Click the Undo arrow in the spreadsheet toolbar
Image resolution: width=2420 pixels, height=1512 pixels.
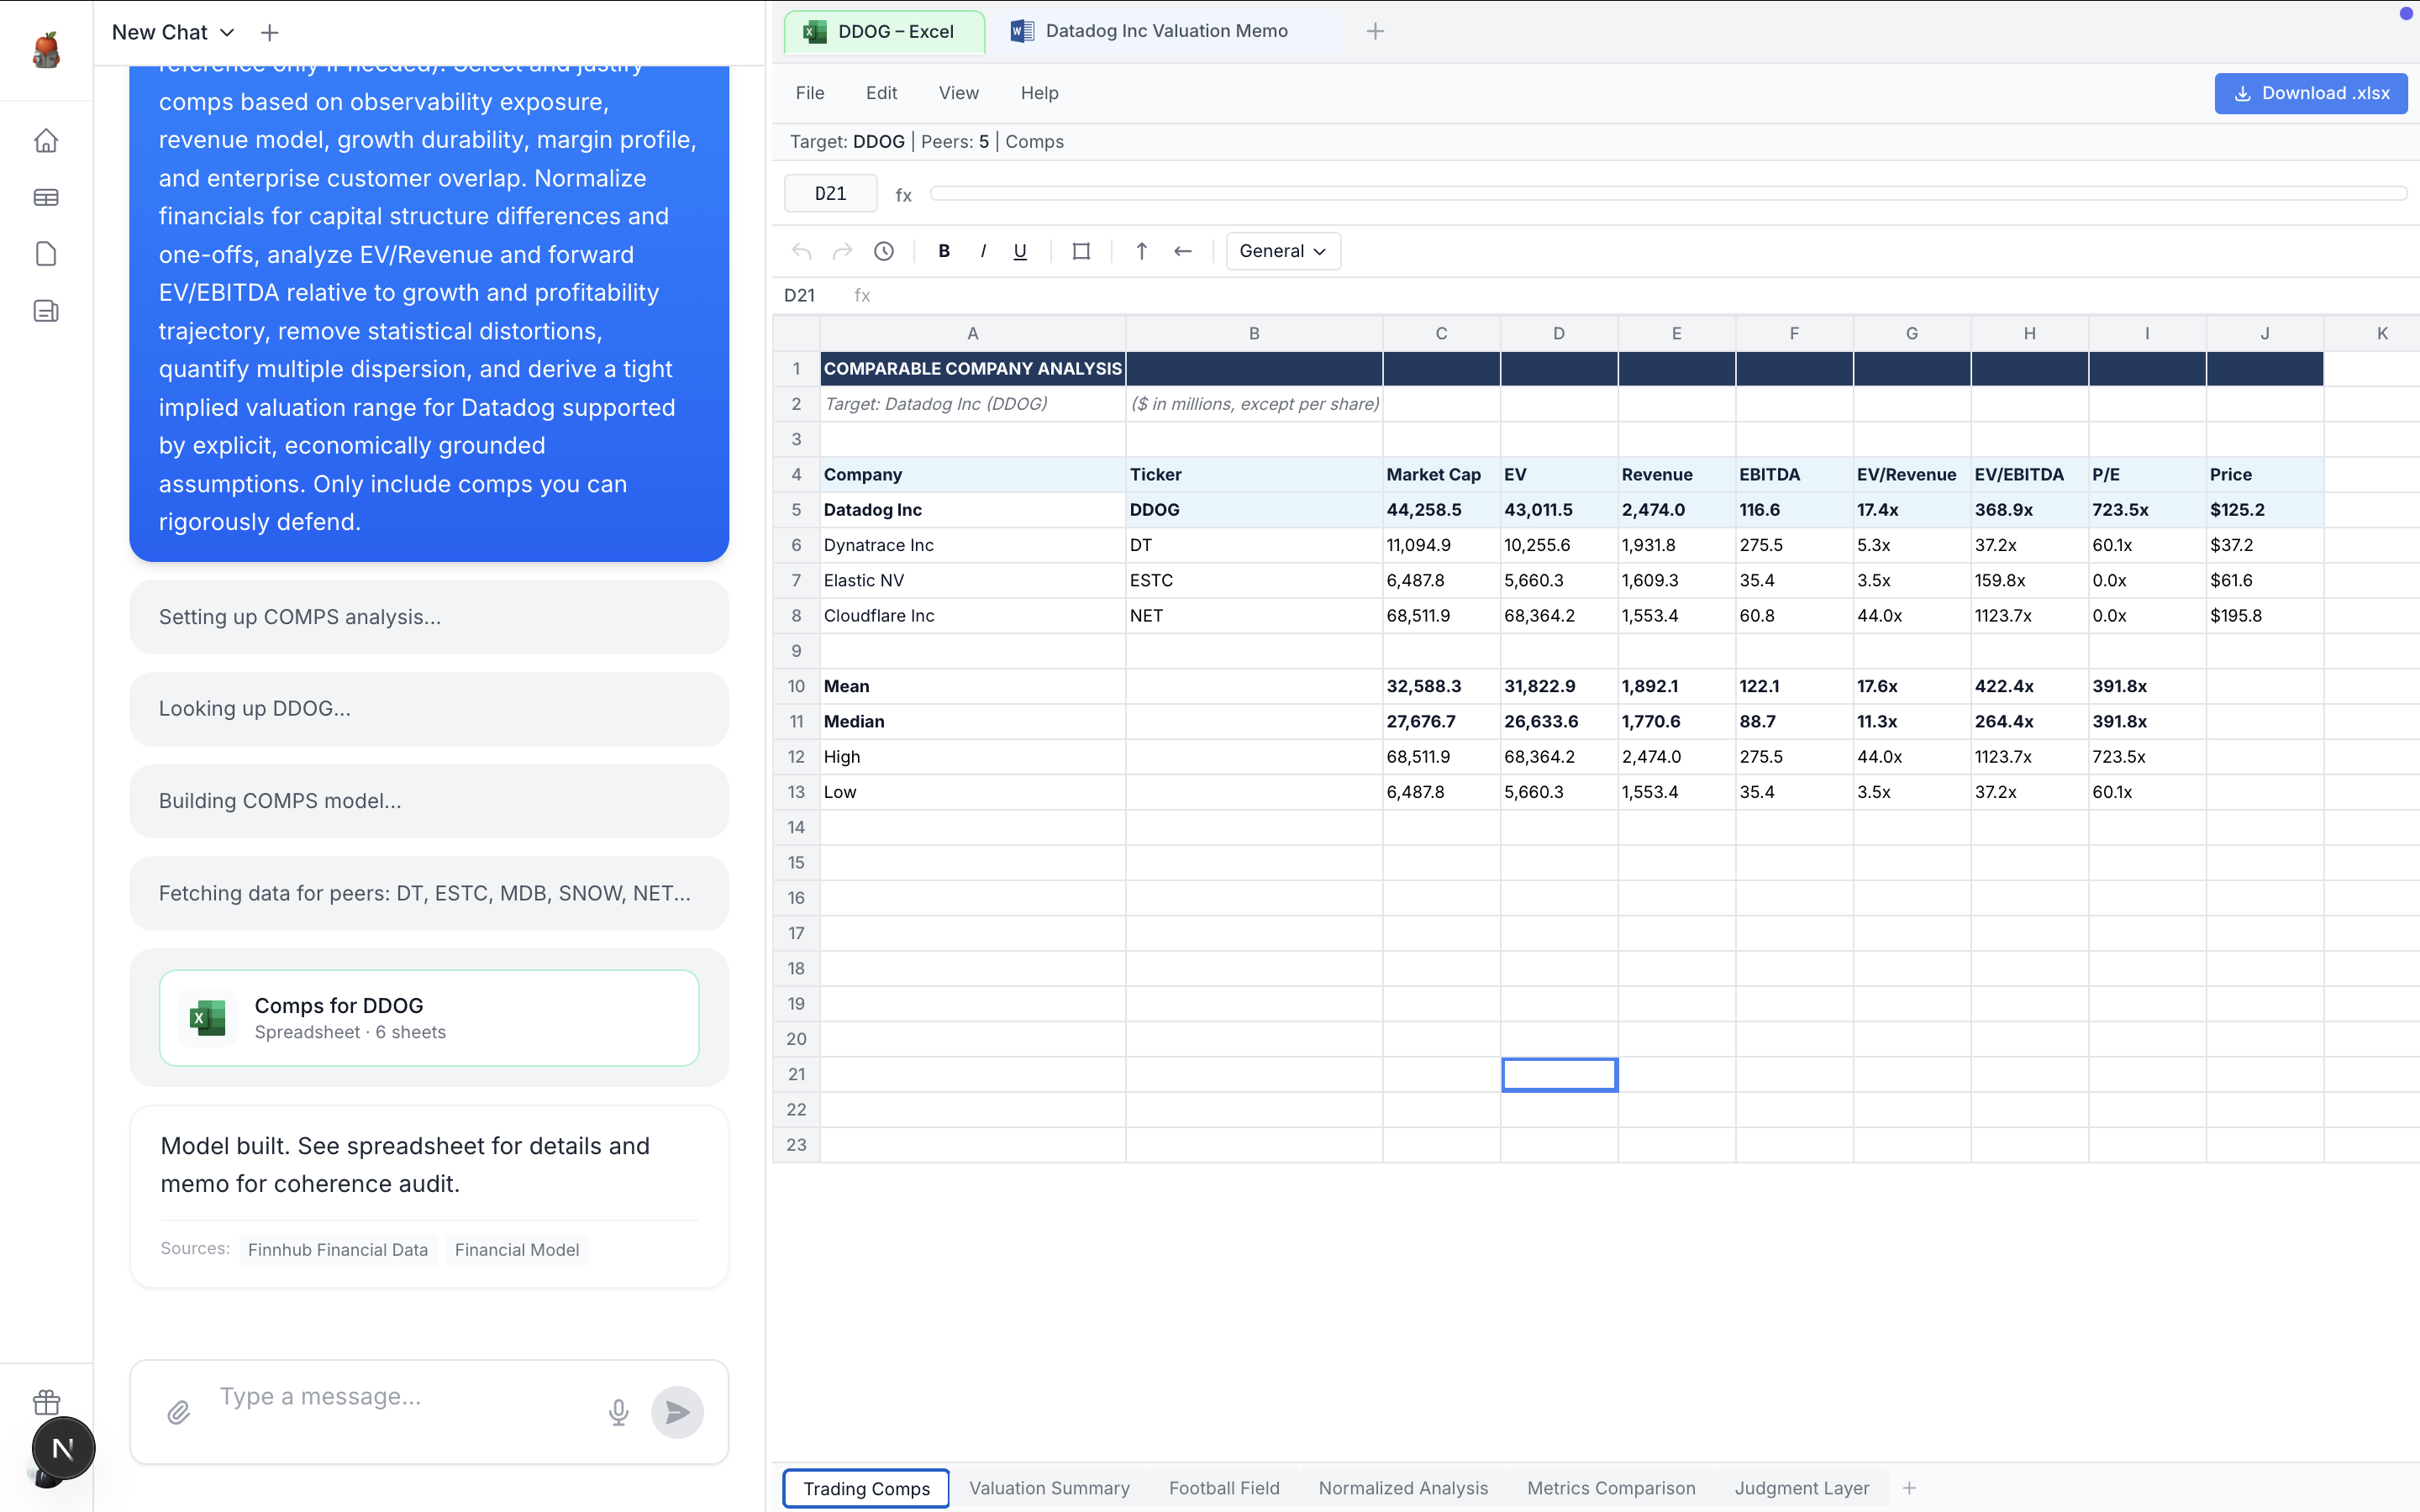pyautogui.click(x=800, y=251)
